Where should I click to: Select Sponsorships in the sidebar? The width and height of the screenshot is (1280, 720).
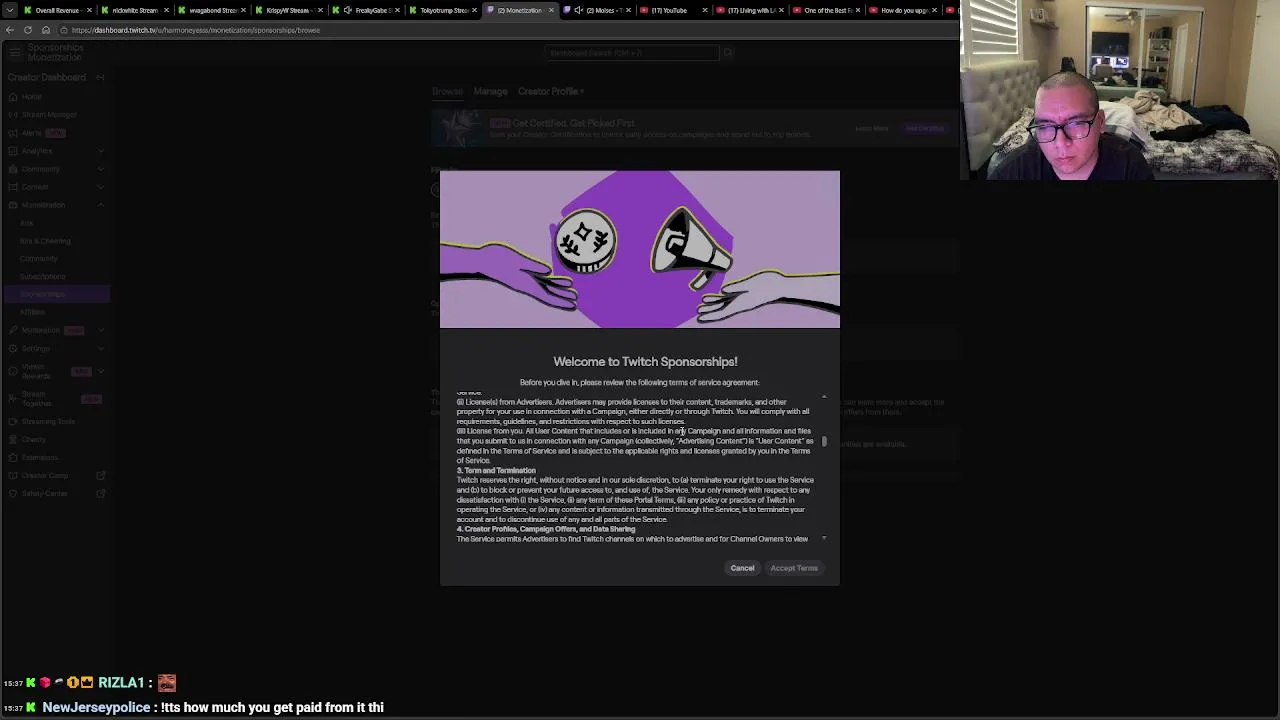[55, 294]
